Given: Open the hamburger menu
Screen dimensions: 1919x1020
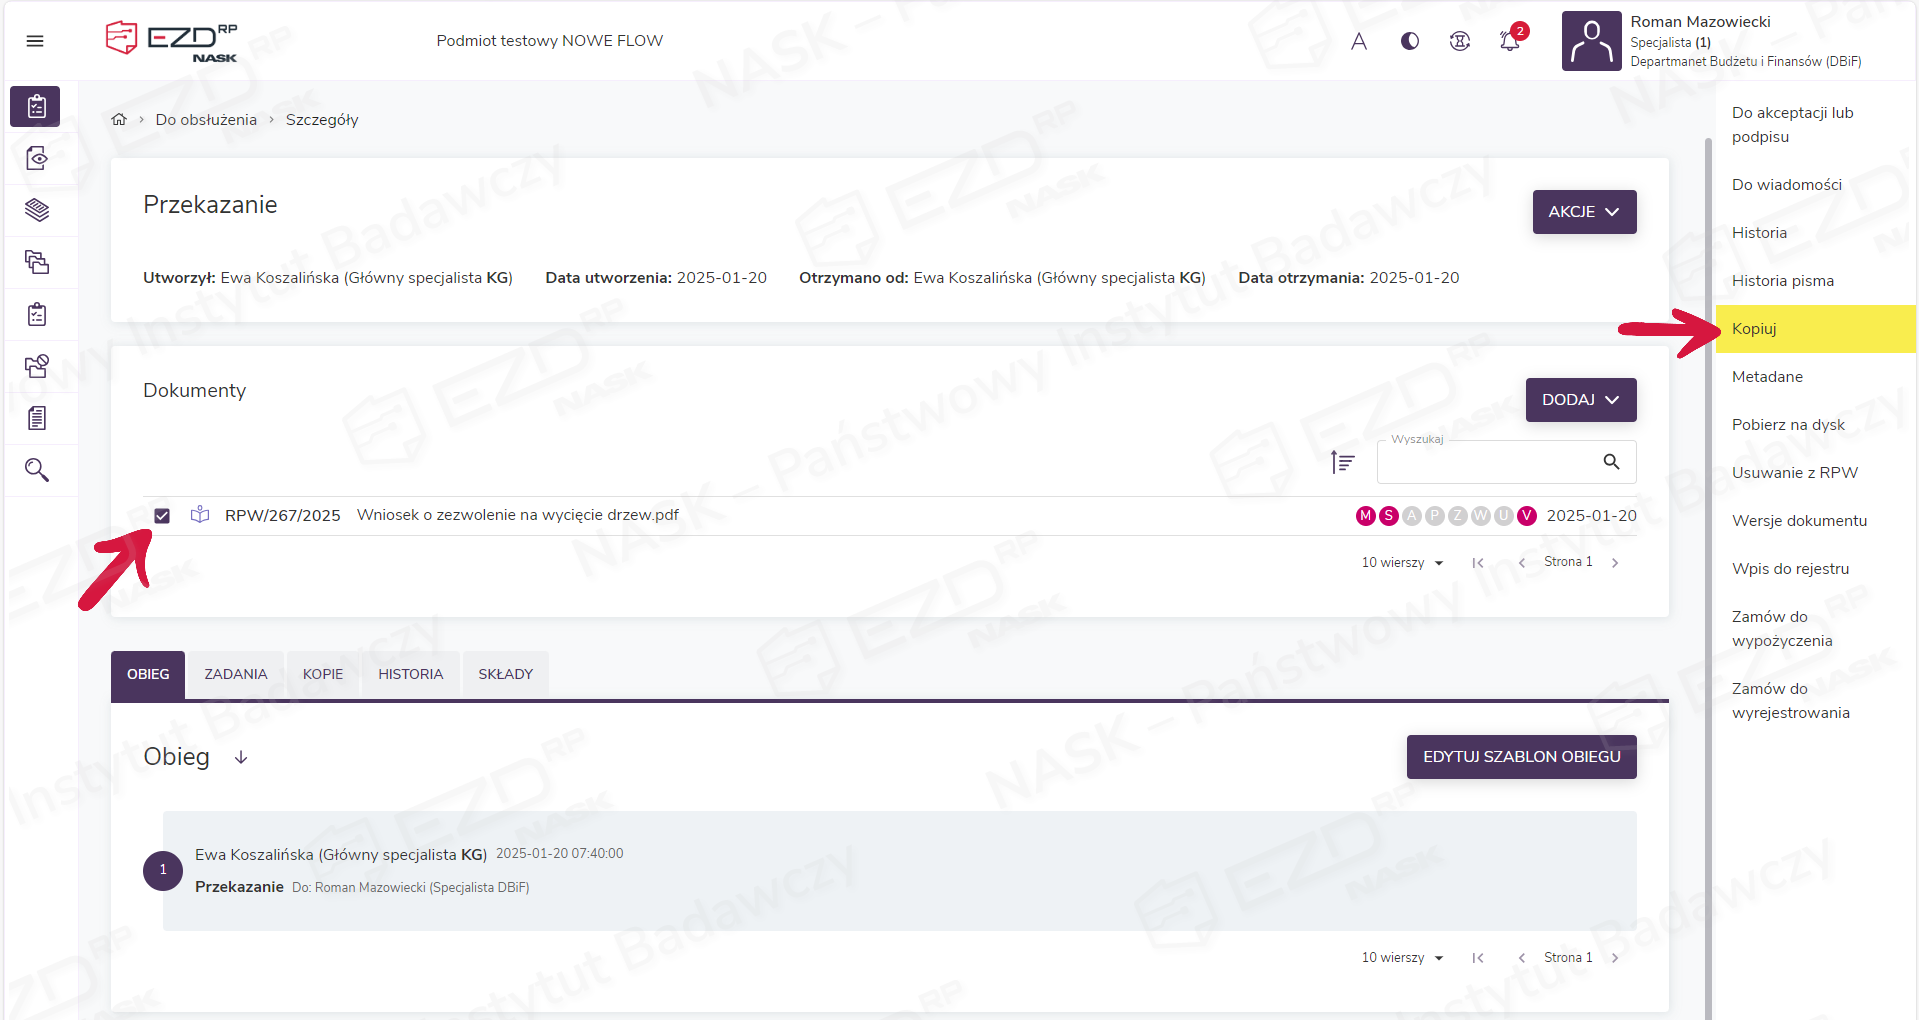Looking at the screenshot, I should click(35, 41).
